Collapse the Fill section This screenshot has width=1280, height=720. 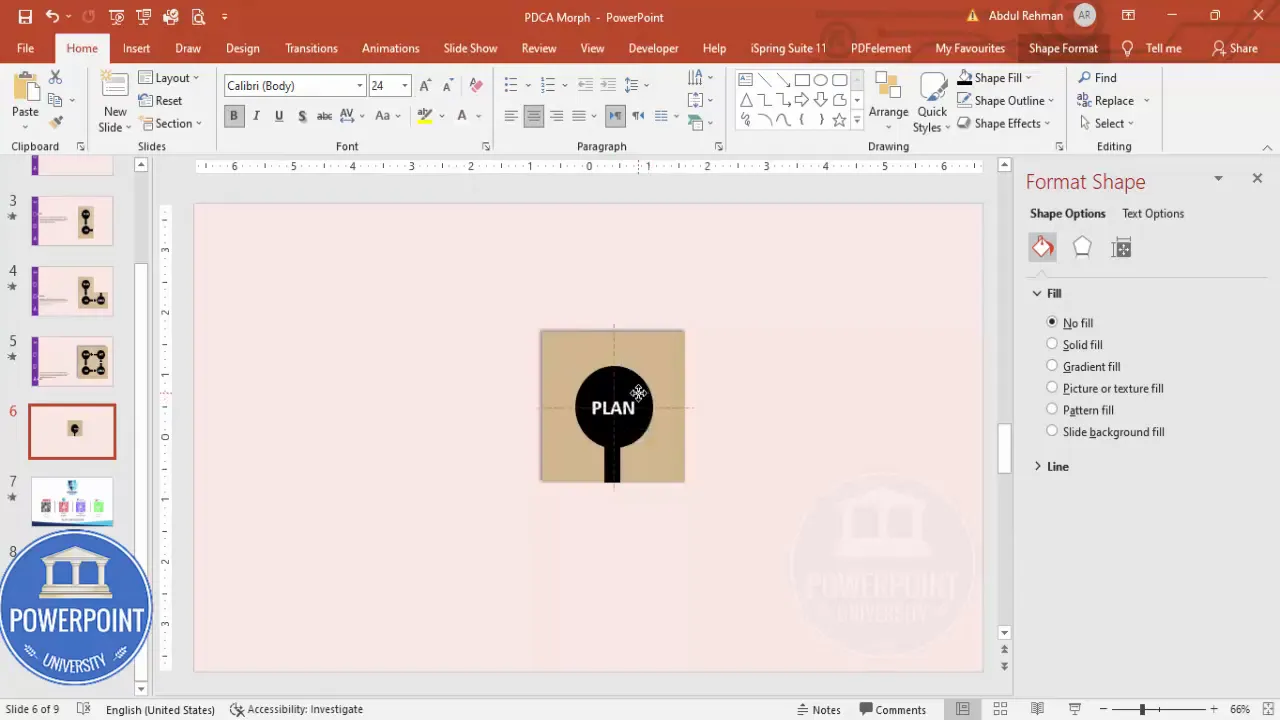pos(1038,293)
